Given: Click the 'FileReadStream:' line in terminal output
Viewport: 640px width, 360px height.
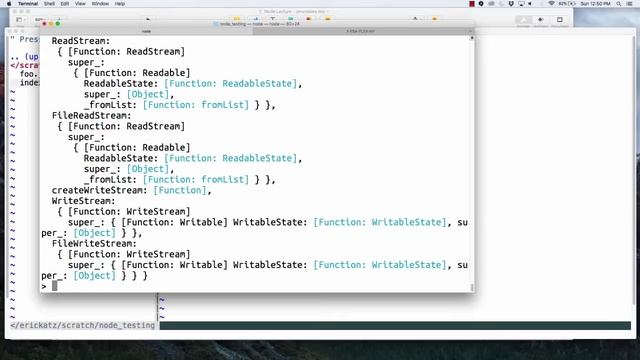Looking at the screenshot, I should [x=91, y=116].
